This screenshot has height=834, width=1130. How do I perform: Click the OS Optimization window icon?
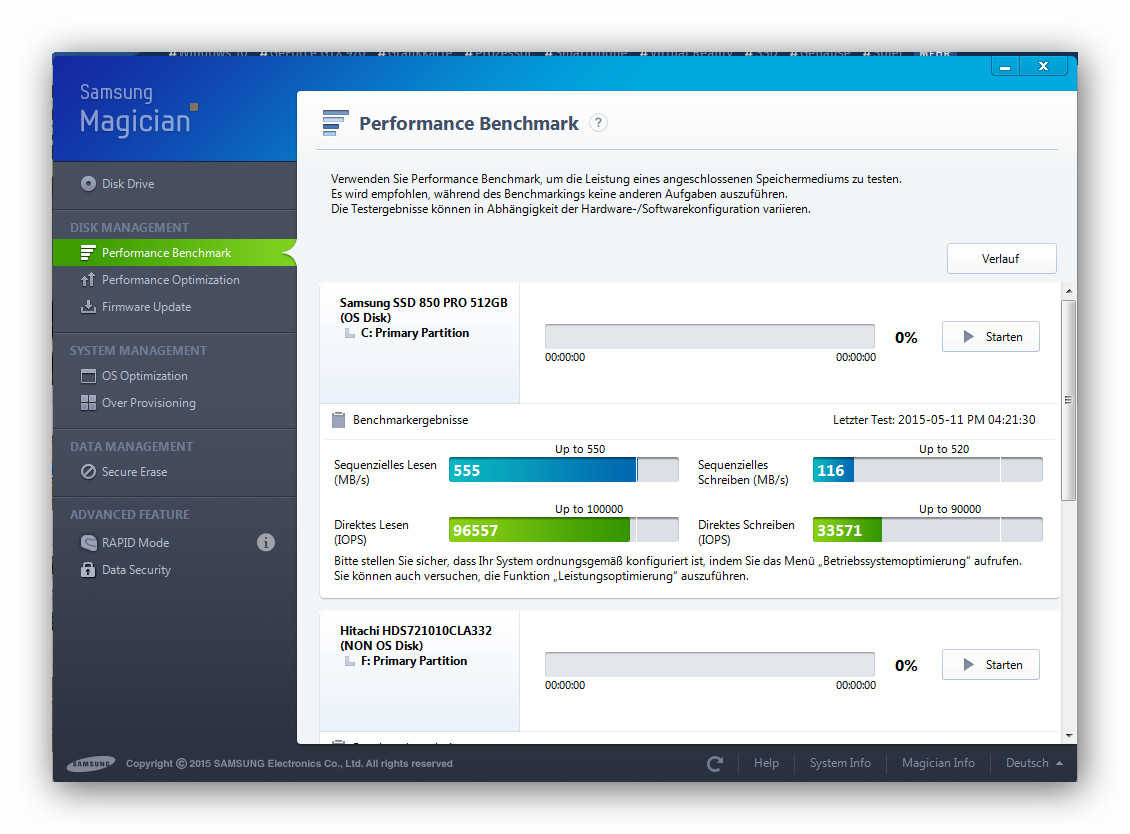(88, 376)
